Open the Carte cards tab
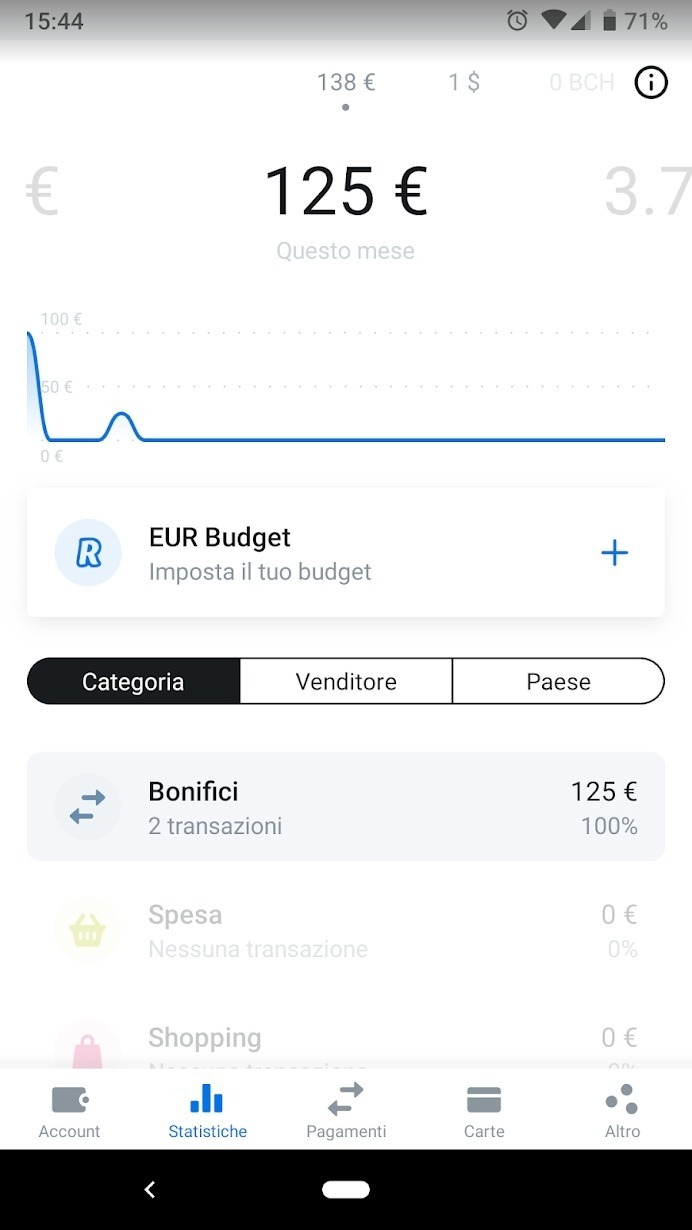 [x=484, y=1112]
